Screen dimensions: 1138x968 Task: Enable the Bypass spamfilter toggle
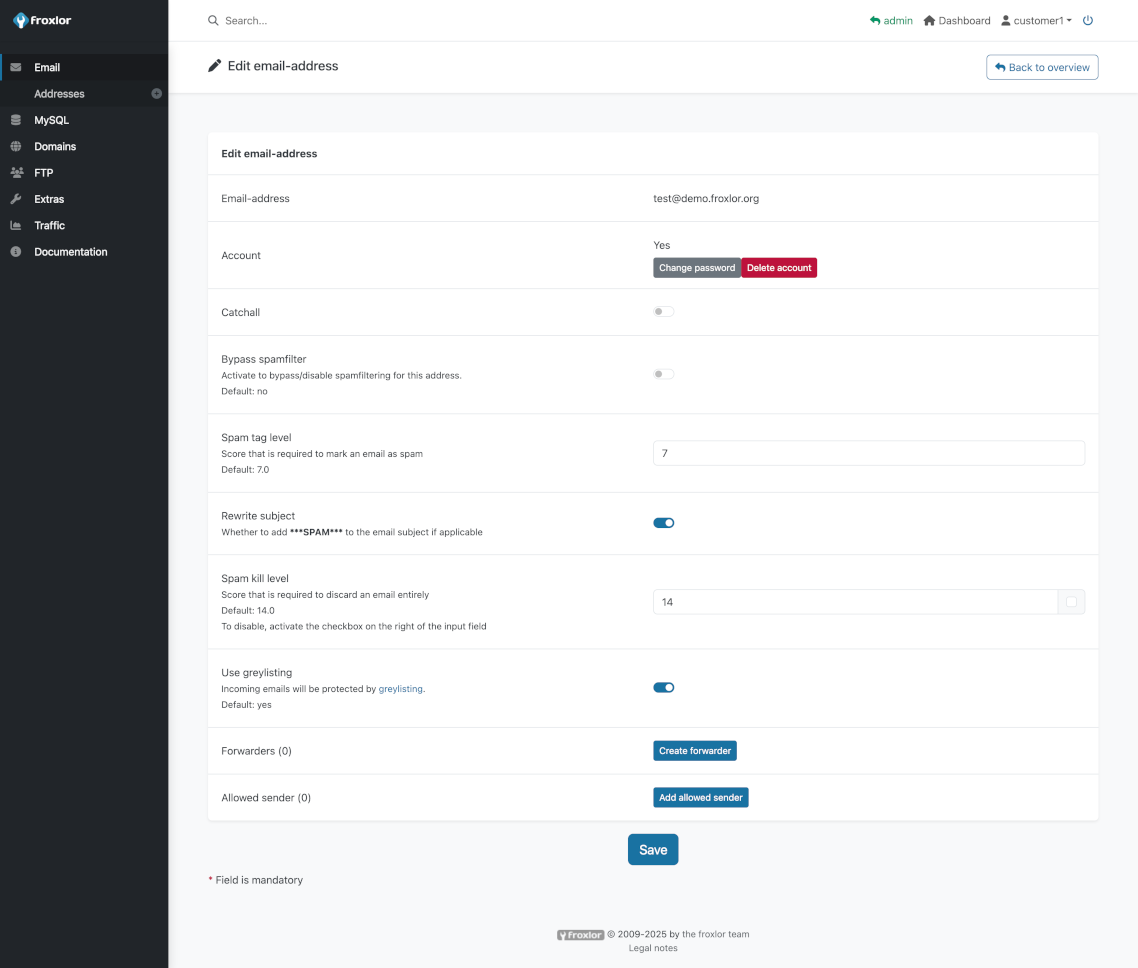pyautogui.click(x=663, y=373)
